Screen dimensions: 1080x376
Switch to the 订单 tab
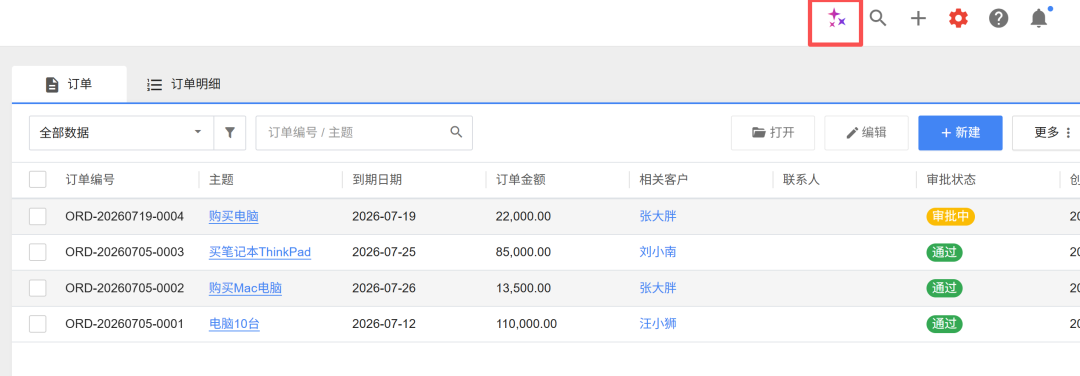tap(69, 85)
